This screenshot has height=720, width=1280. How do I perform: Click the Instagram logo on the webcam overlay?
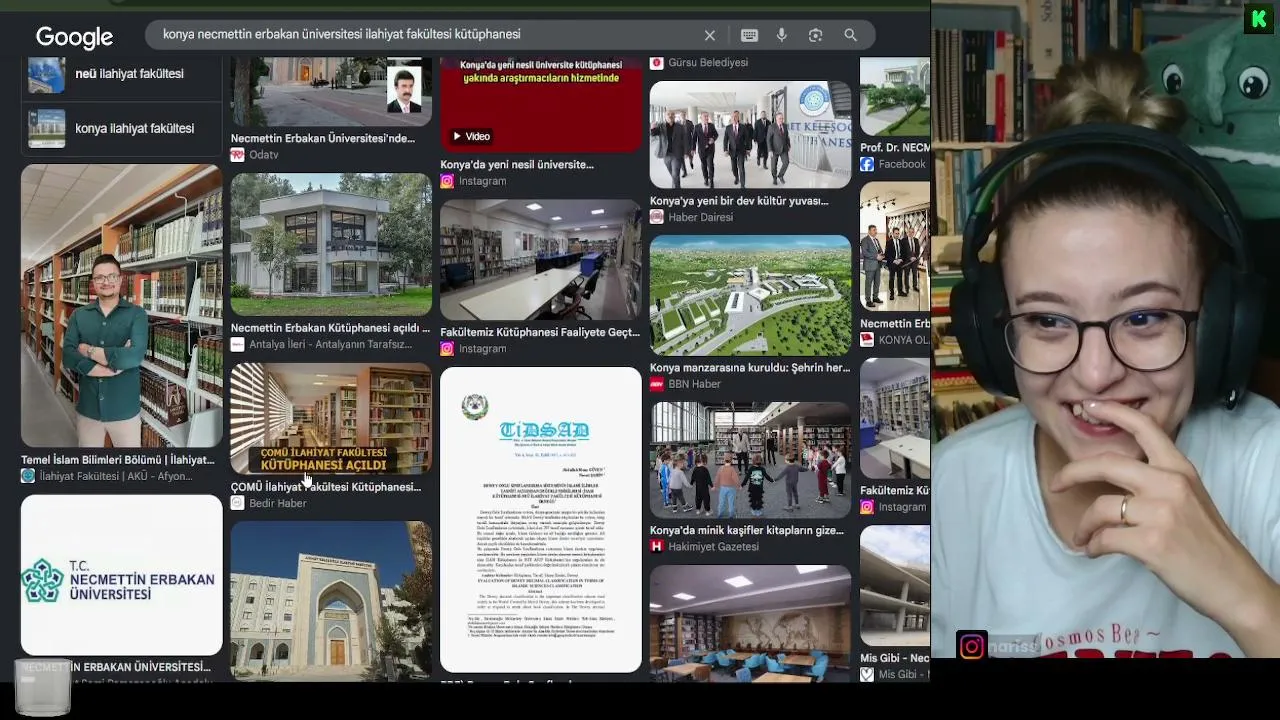coord(972,646)
